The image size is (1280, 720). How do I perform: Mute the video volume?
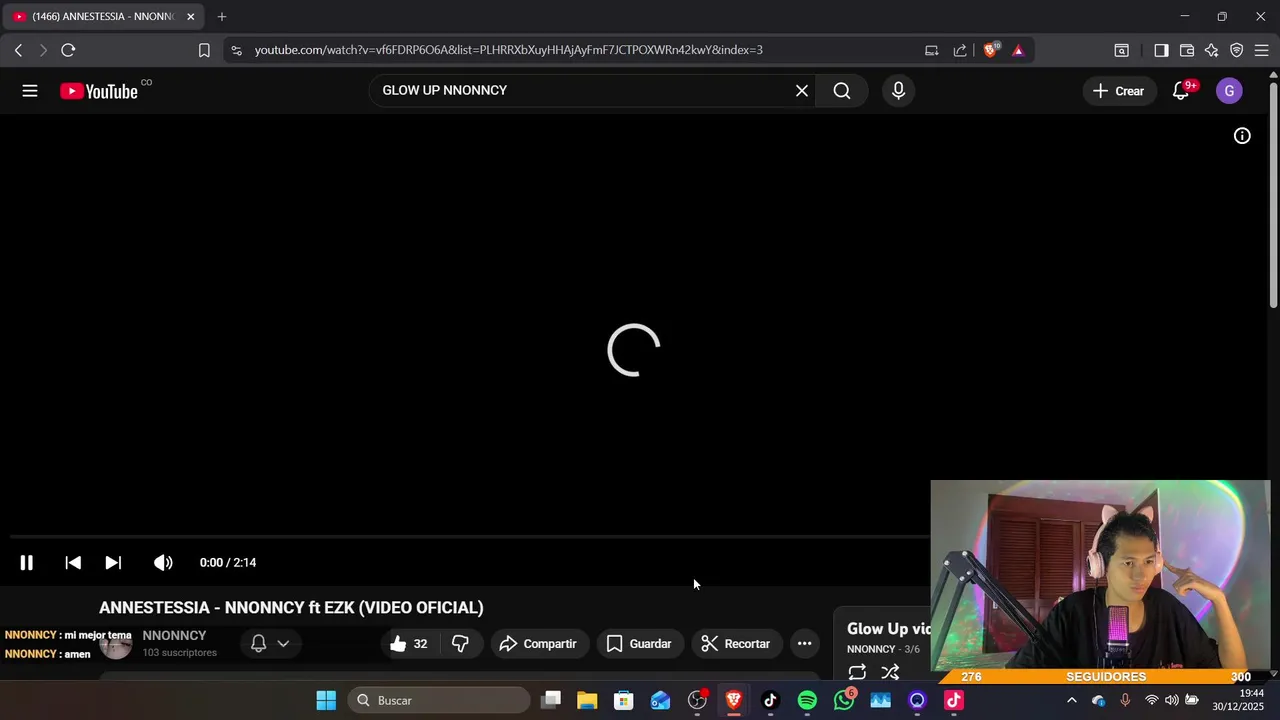(x=163, y=563)
